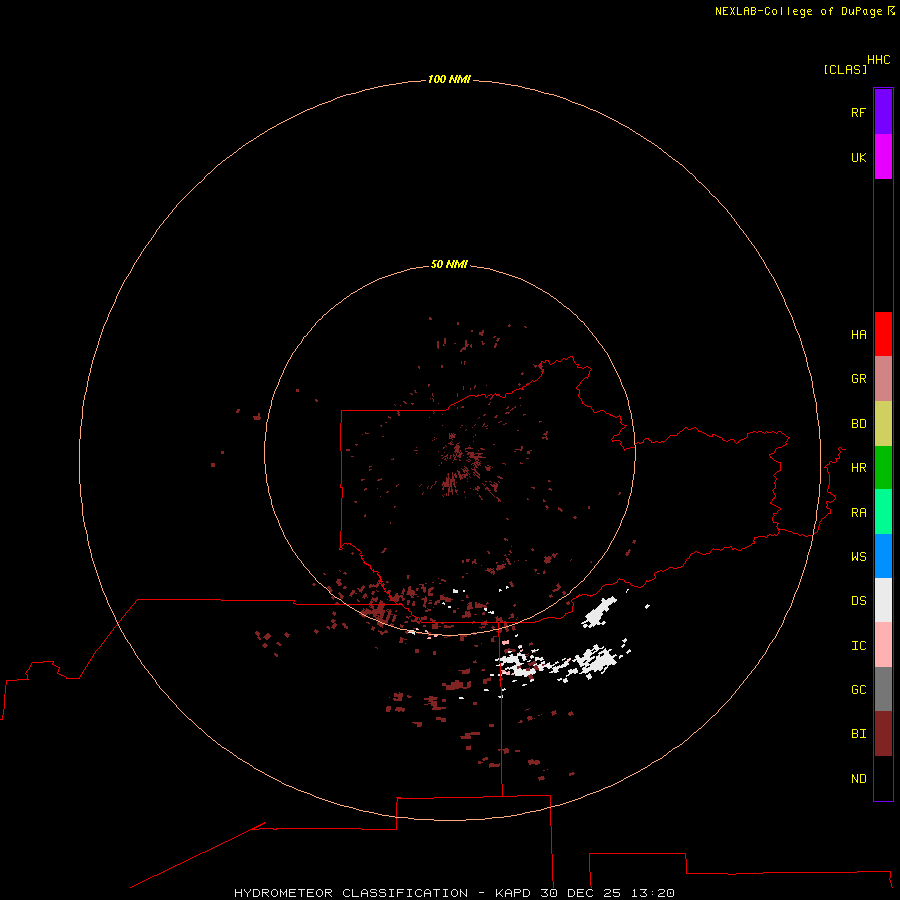Image resolution: width=900 pixels, height=900 pixels.
Task: Click the WS blue legend swatch
Action: pos(883,556)
